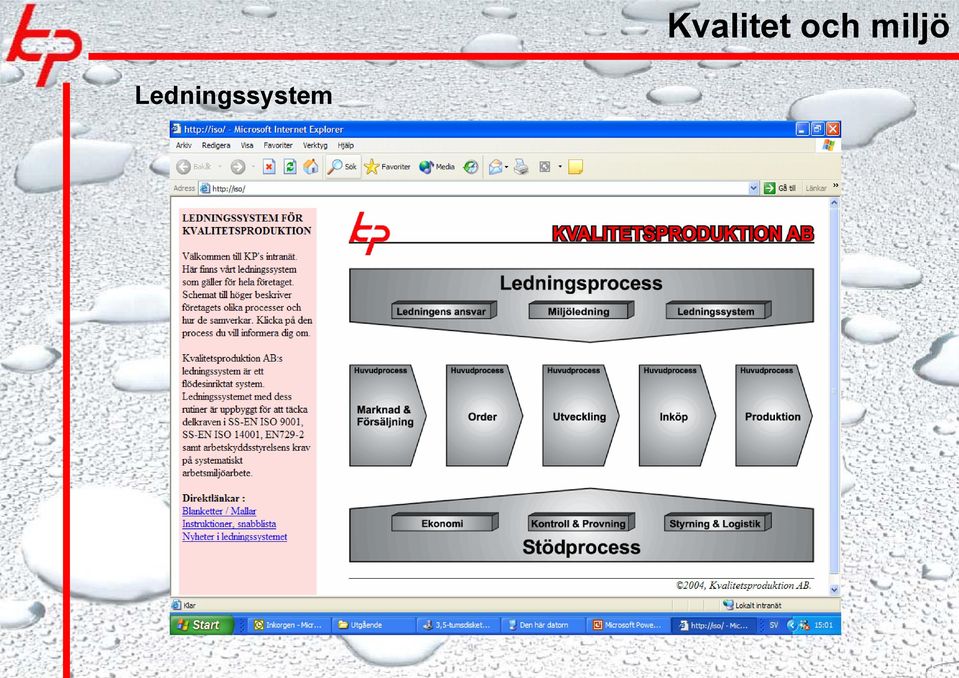The height and width of the screenshot is (678, 959).
Task: Click the Miljöledning process box
Action: [x=581, y=311]
